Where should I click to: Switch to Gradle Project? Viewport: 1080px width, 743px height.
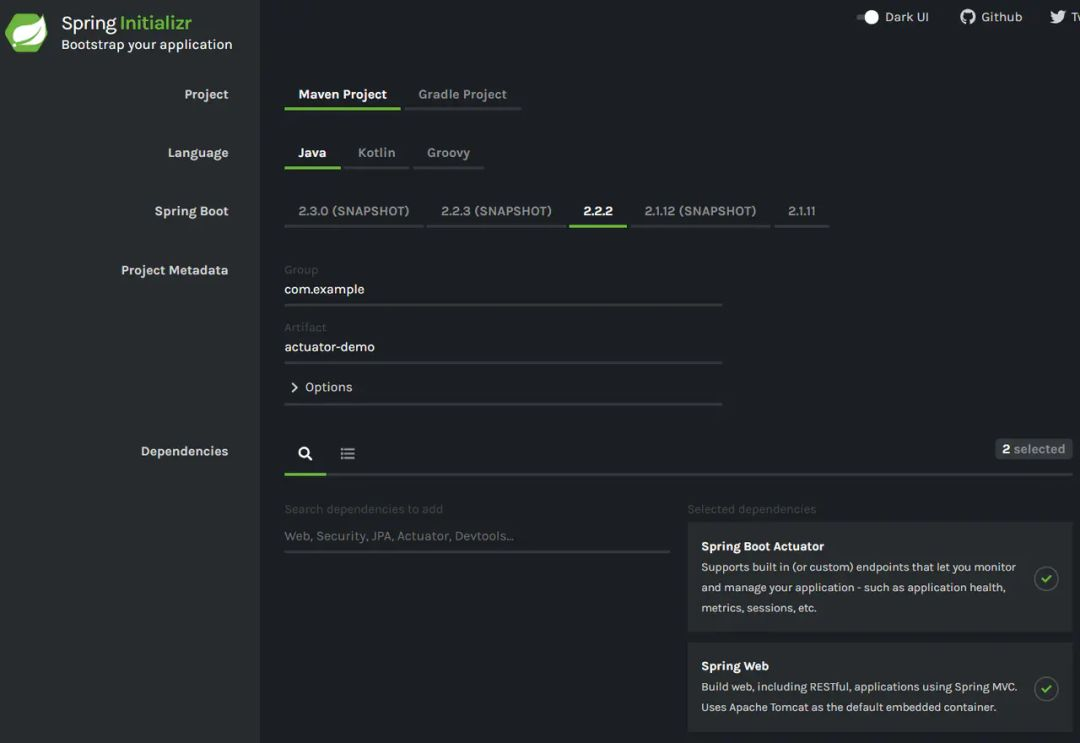(463, 94)
